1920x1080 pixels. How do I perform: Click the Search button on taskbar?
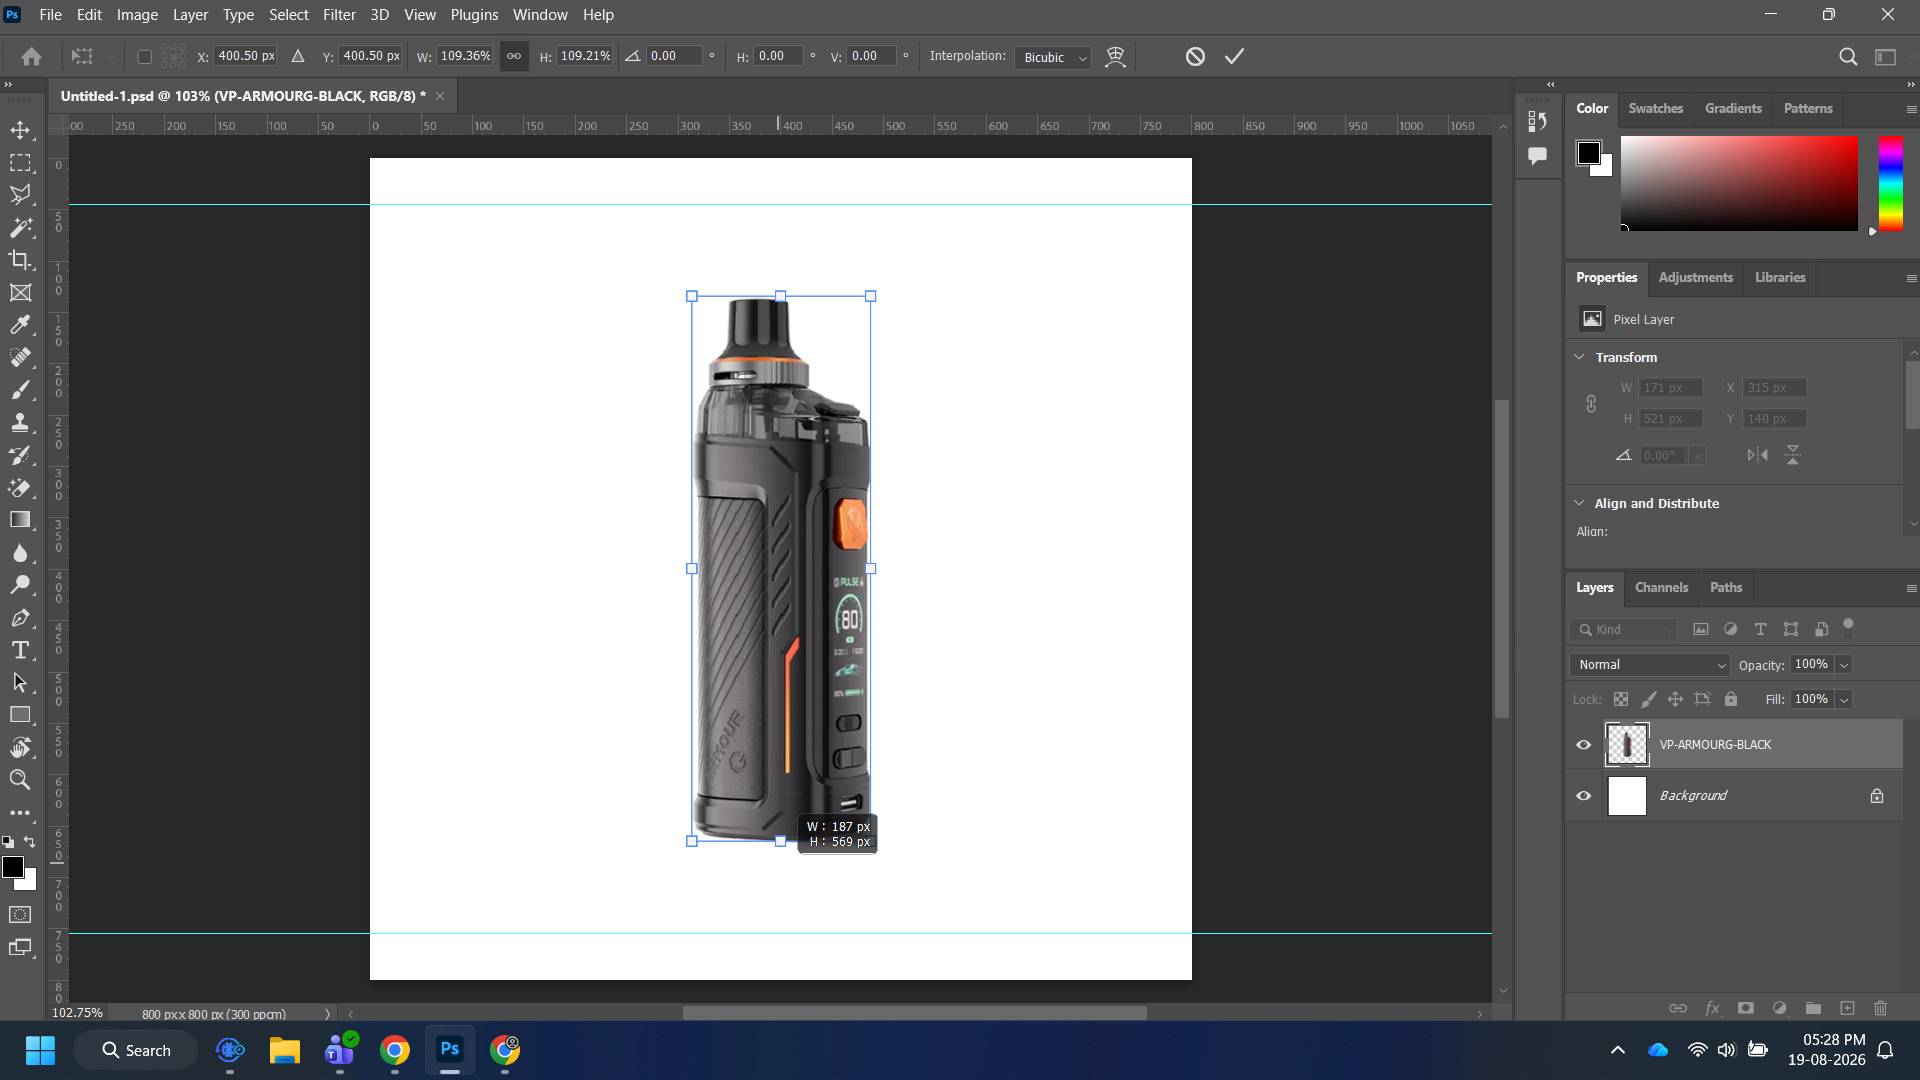[x=136, y=1050]
